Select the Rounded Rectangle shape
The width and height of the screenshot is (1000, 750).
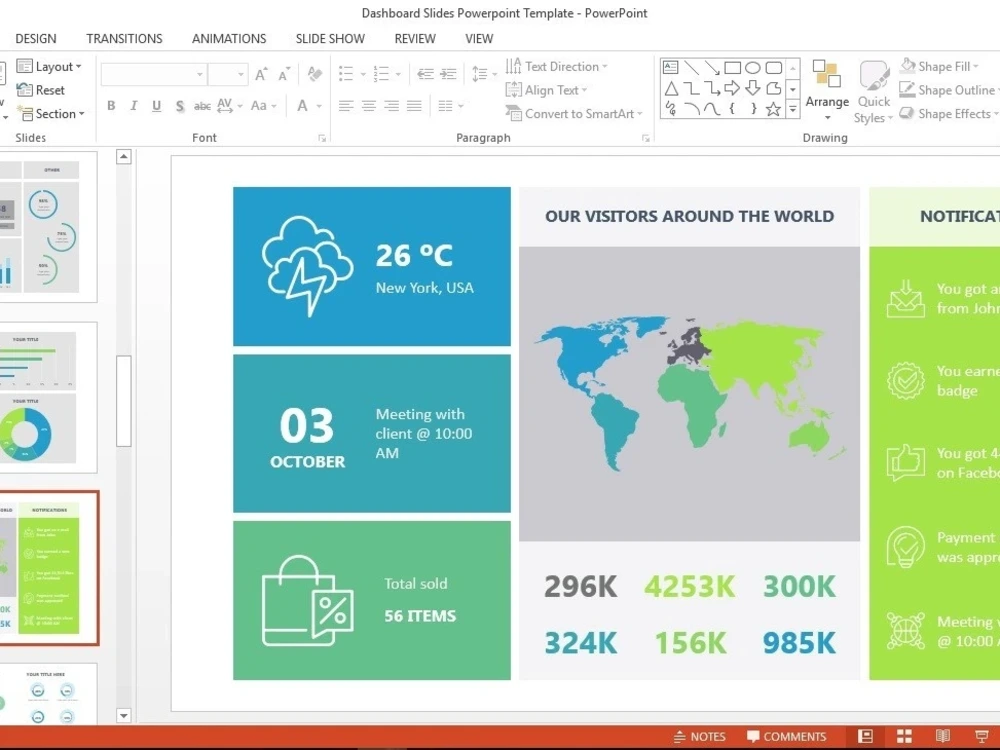[x=774, y=67]
